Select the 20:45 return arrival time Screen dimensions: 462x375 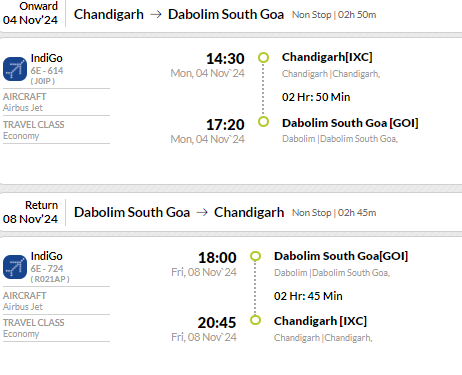pyautogui.click(x=217, y=323)
